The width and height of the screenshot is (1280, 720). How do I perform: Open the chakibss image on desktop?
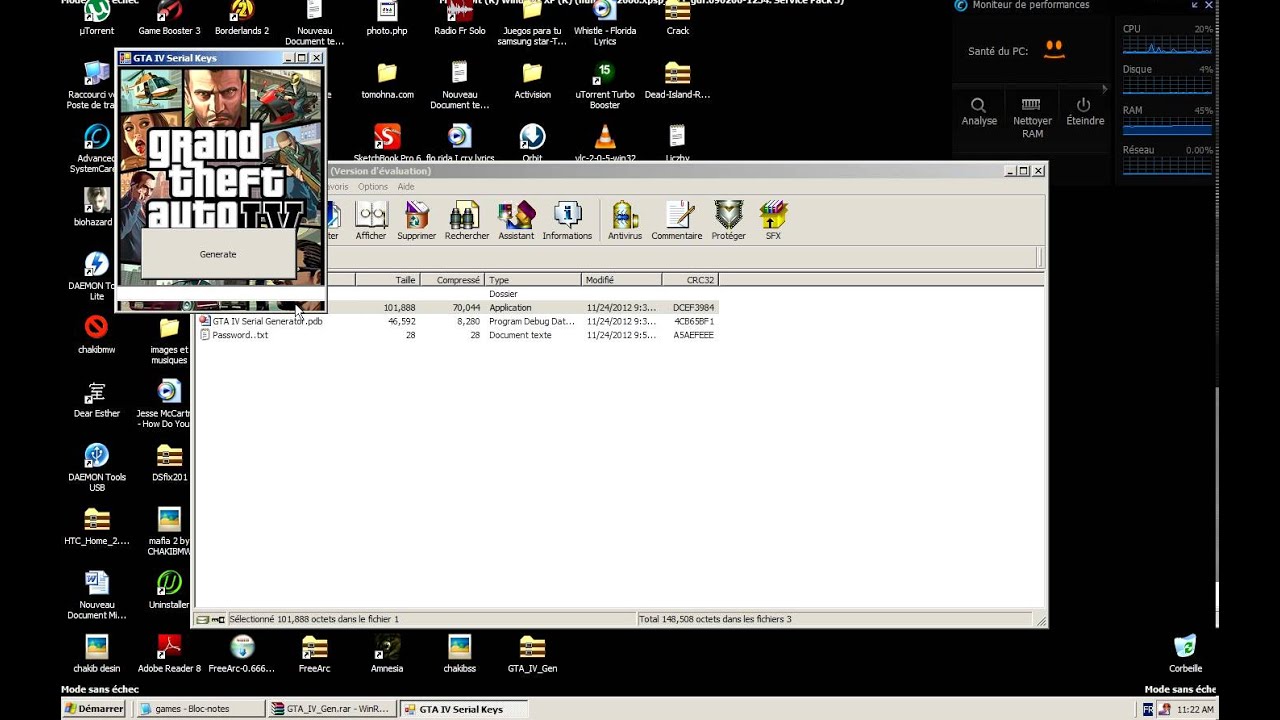460,654
